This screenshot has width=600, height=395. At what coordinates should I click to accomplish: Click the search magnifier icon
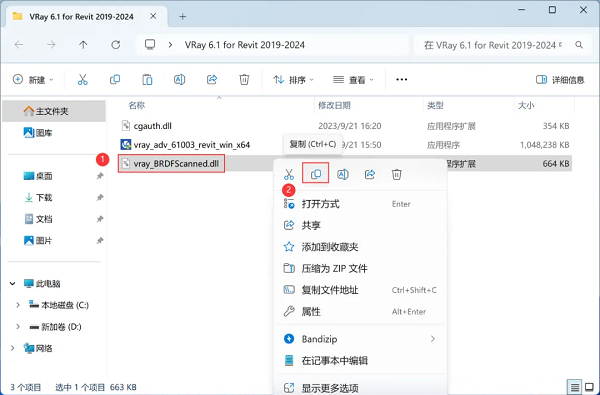[579, 45]
